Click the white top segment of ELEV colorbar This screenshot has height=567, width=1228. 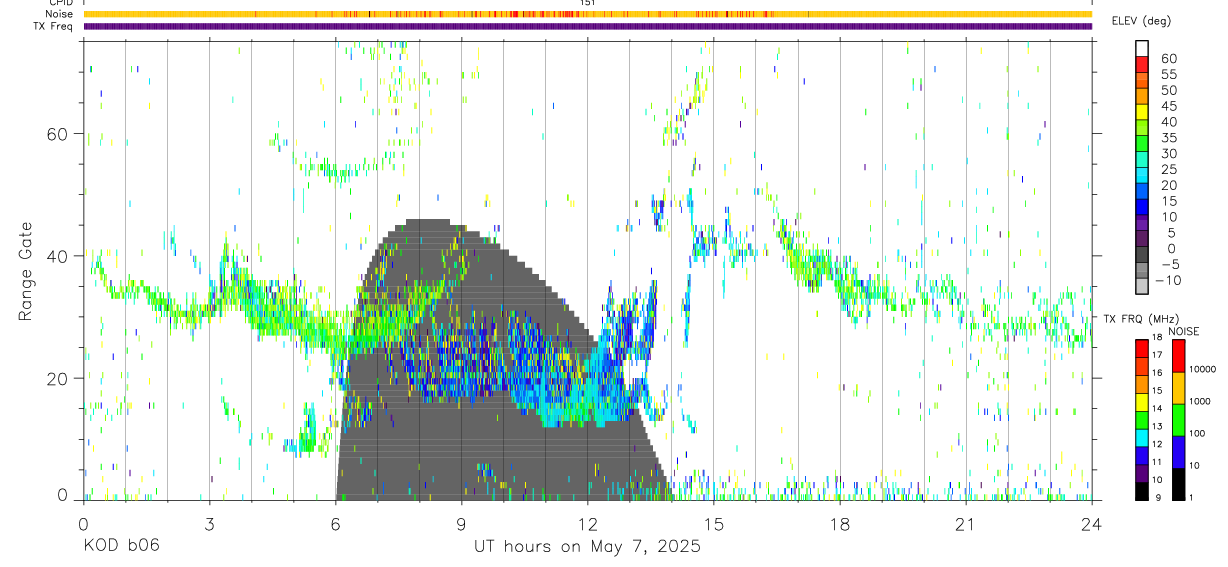coord(1142,49)
